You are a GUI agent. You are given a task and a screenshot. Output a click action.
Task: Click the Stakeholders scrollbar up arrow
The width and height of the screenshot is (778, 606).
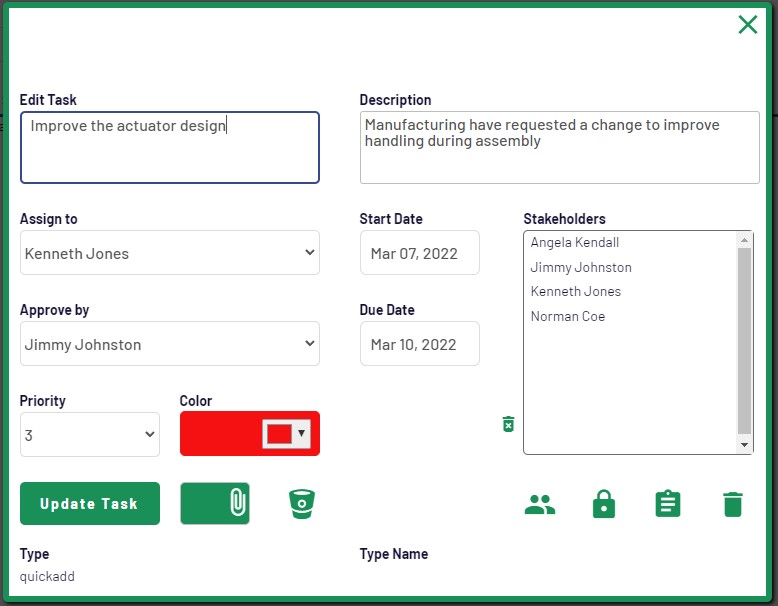point(744,240)
